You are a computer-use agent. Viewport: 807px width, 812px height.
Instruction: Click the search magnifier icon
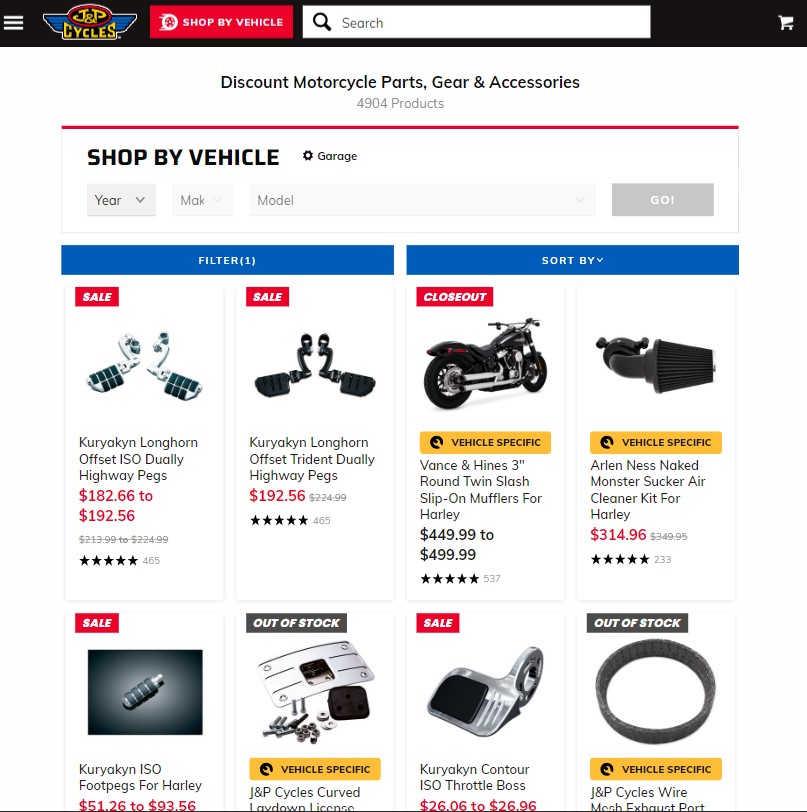pyautogui.click(x=322, y=22)
